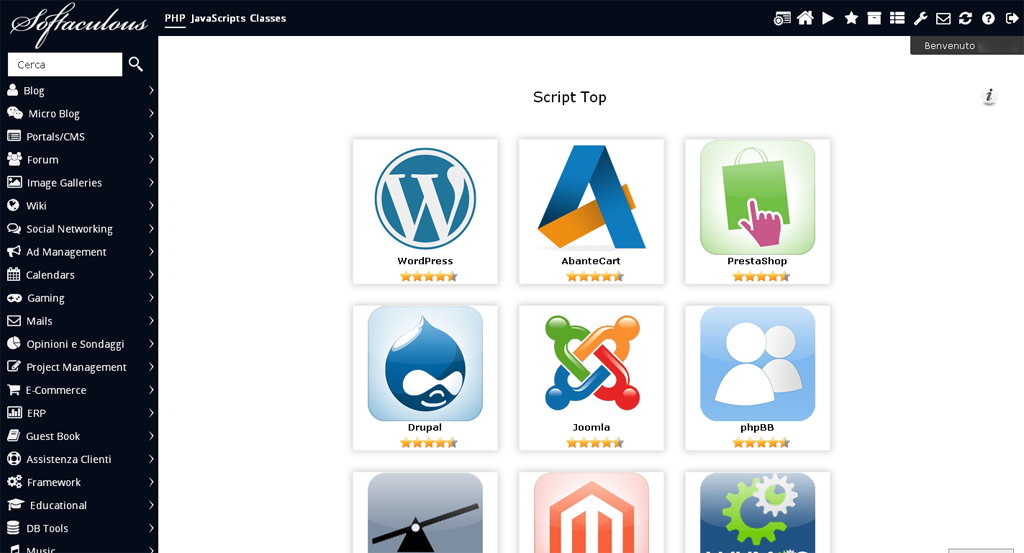
Task: Open the star ratings icon in toolbar
Action: pyautogui.click(x=851, y=18)
